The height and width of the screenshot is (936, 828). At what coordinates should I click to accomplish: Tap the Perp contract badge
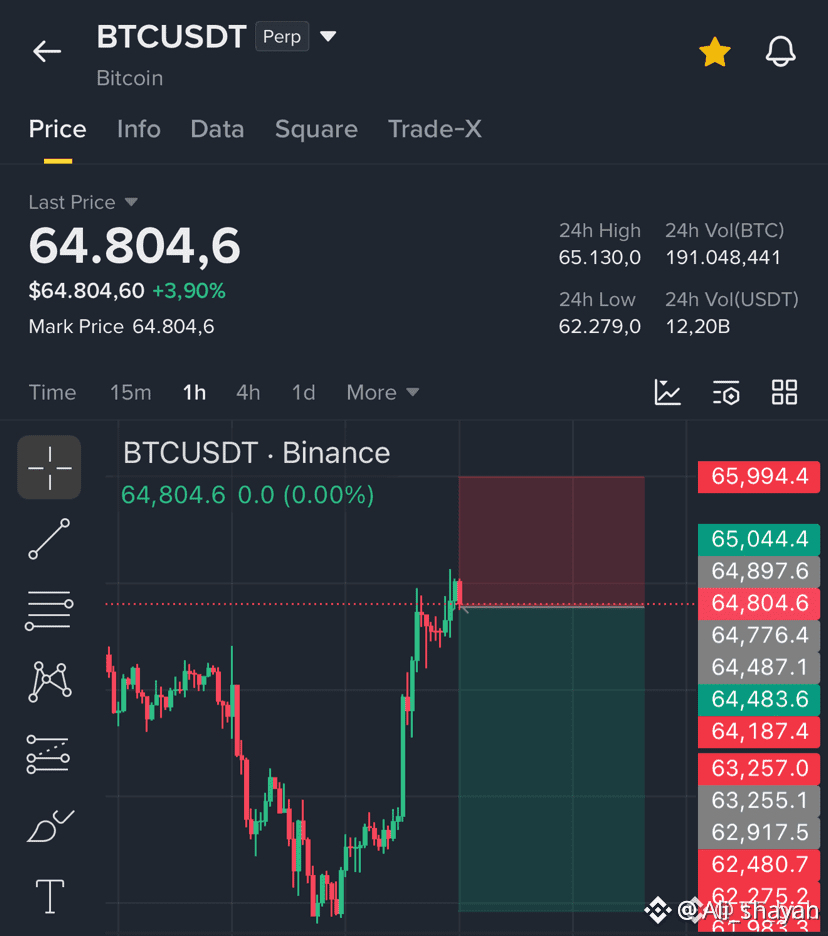282,36
